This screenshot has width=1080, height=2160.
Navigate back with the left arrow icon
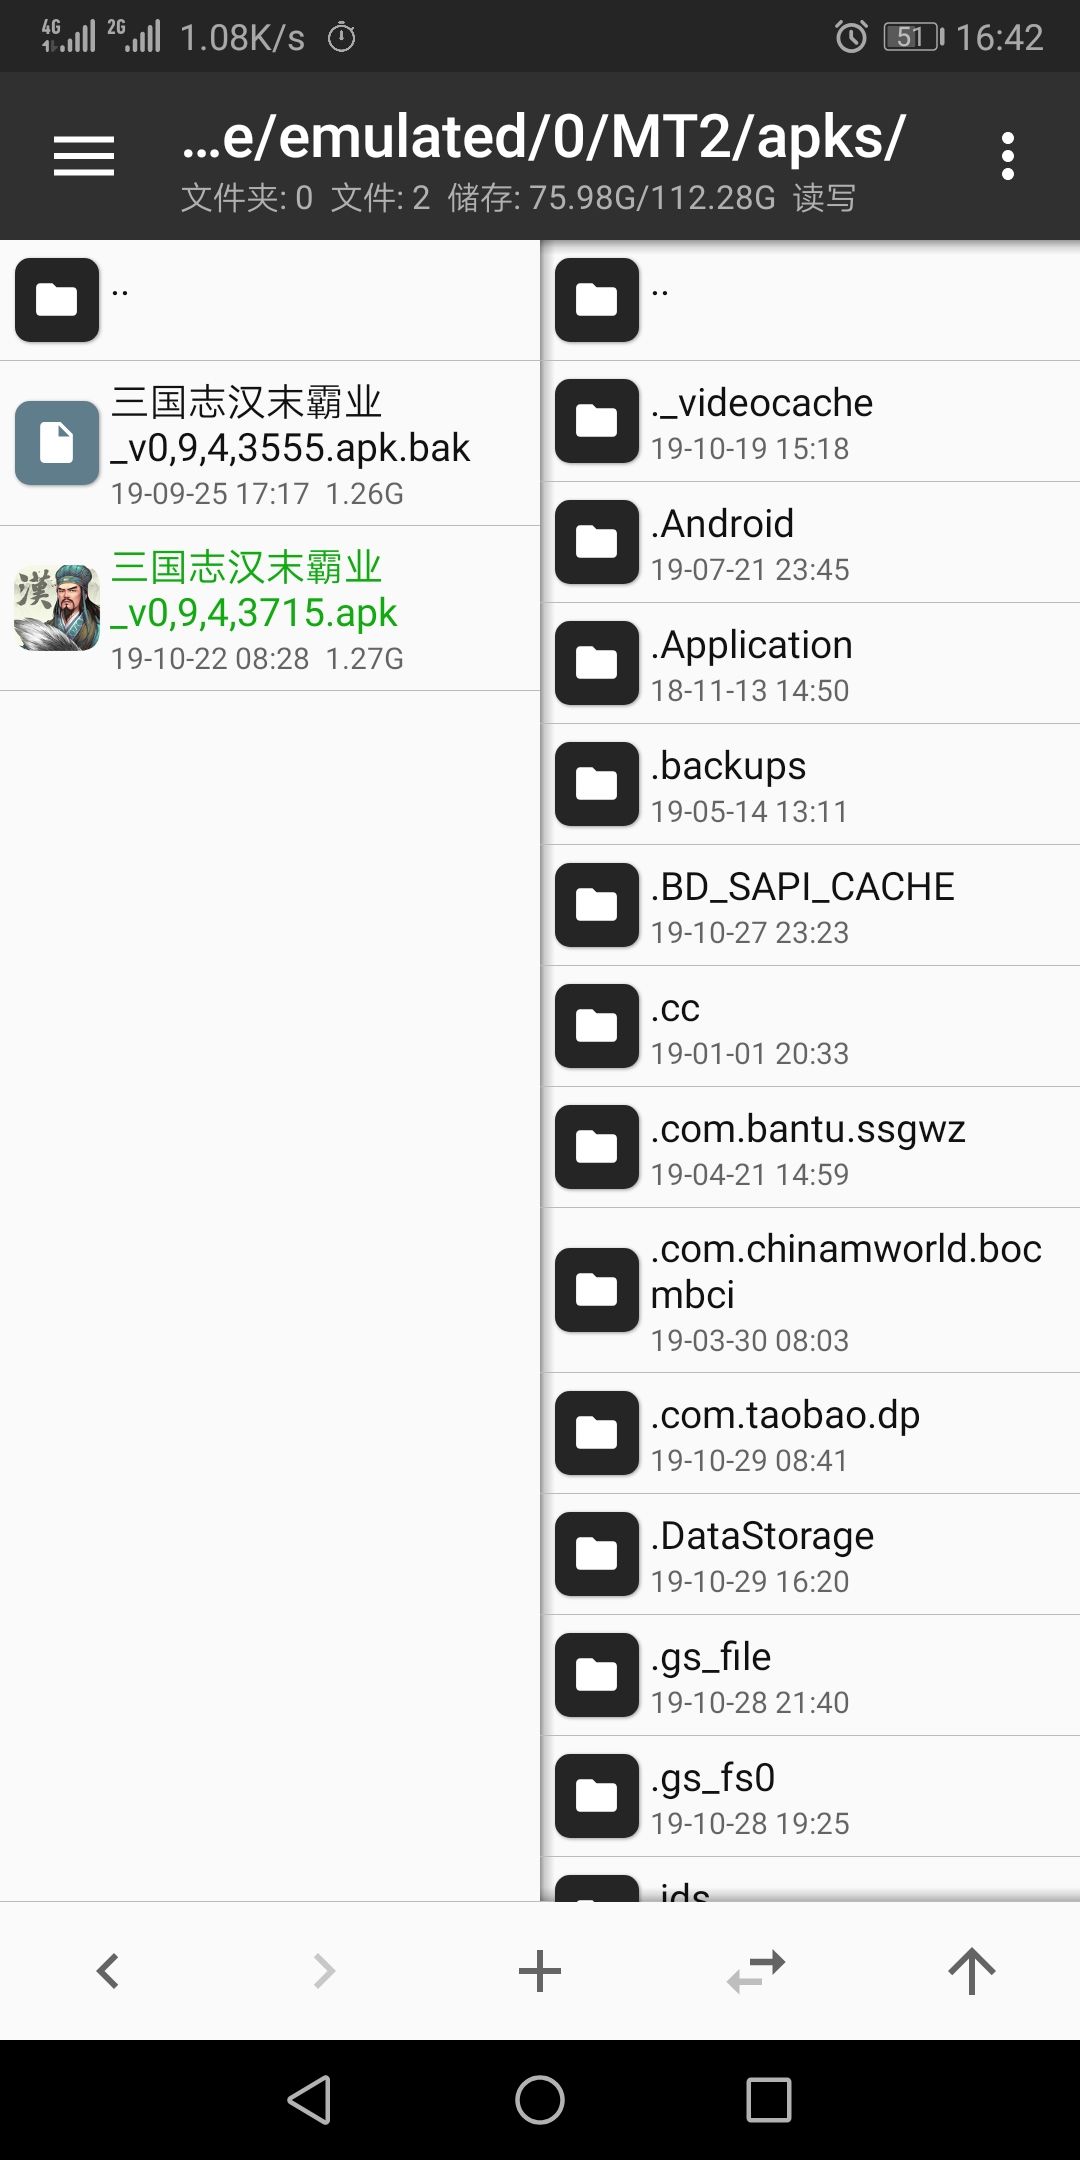coord(107,1970)
